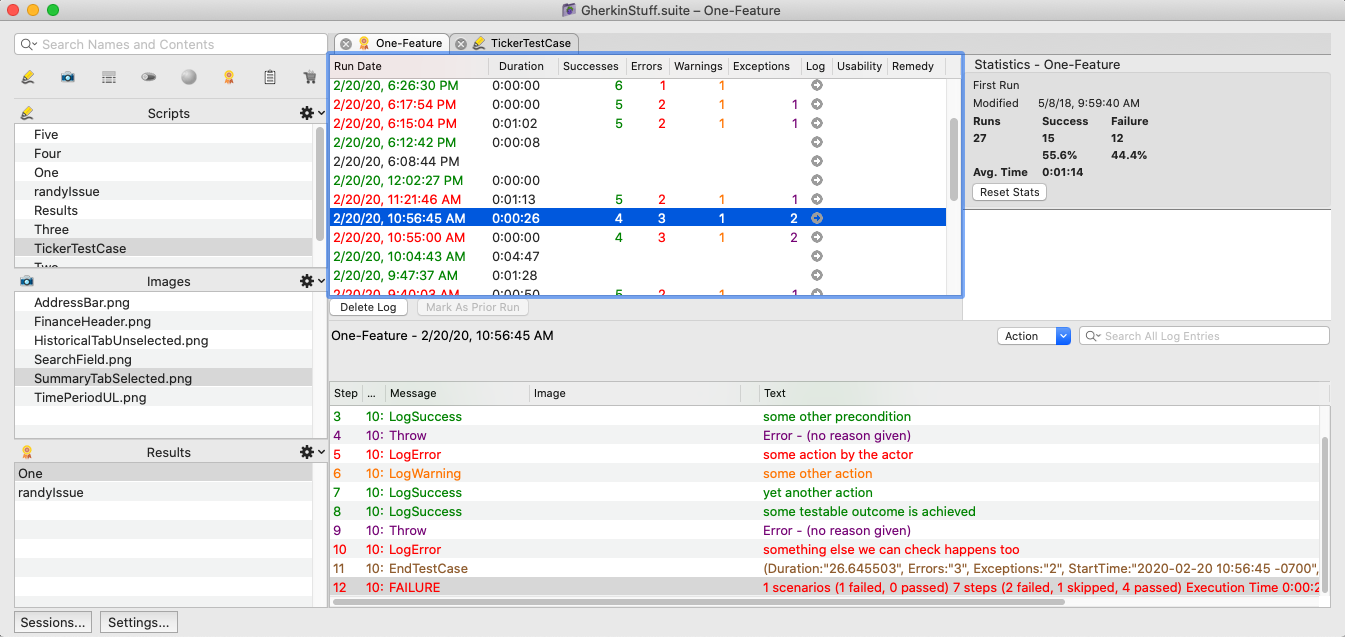The image size is (1345, 637).
Task: Open the Images gear menu
Action: tap(311, 282)
